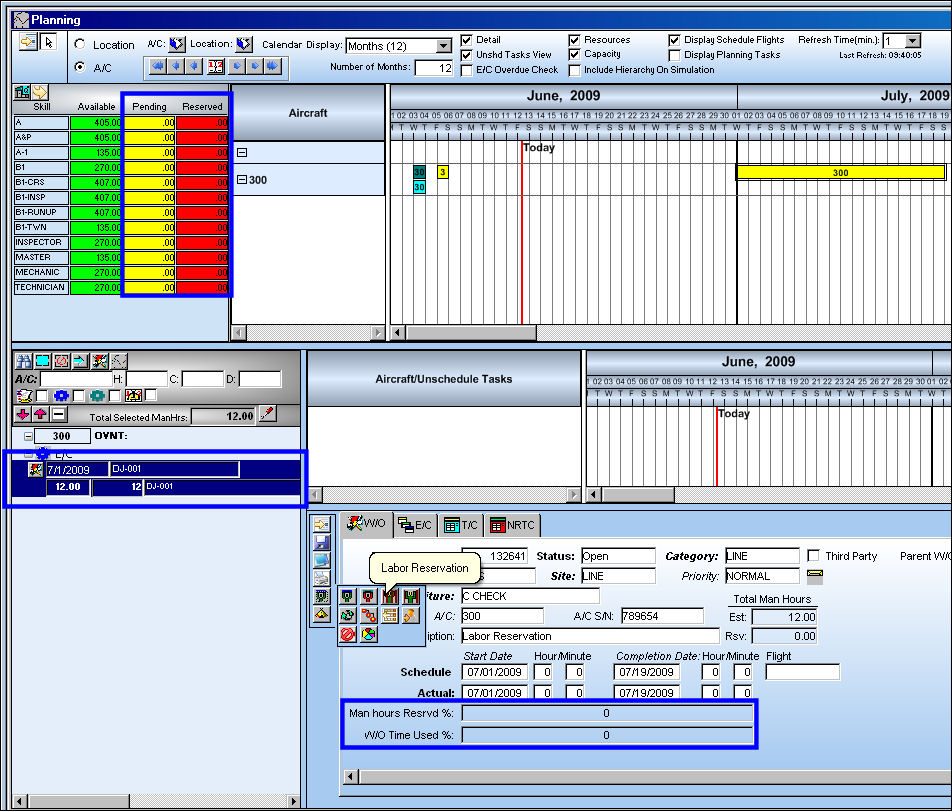Click the pie chart icon in the popup toolbar
The width and height of the screenshot is (952, 811).
(369, 634)
